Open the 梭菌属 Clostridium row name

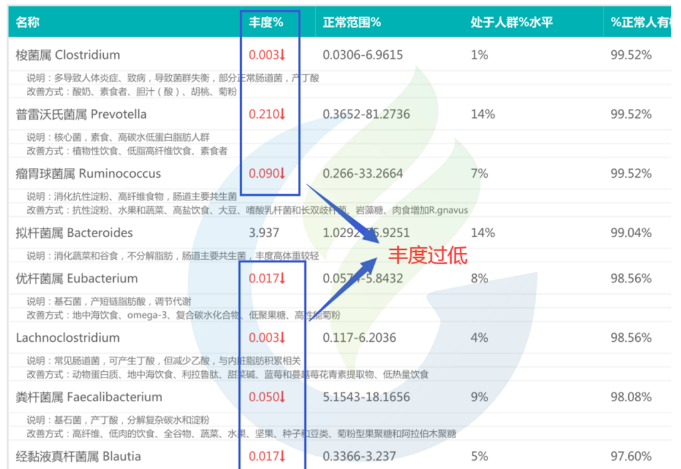(x=68, y=55)
